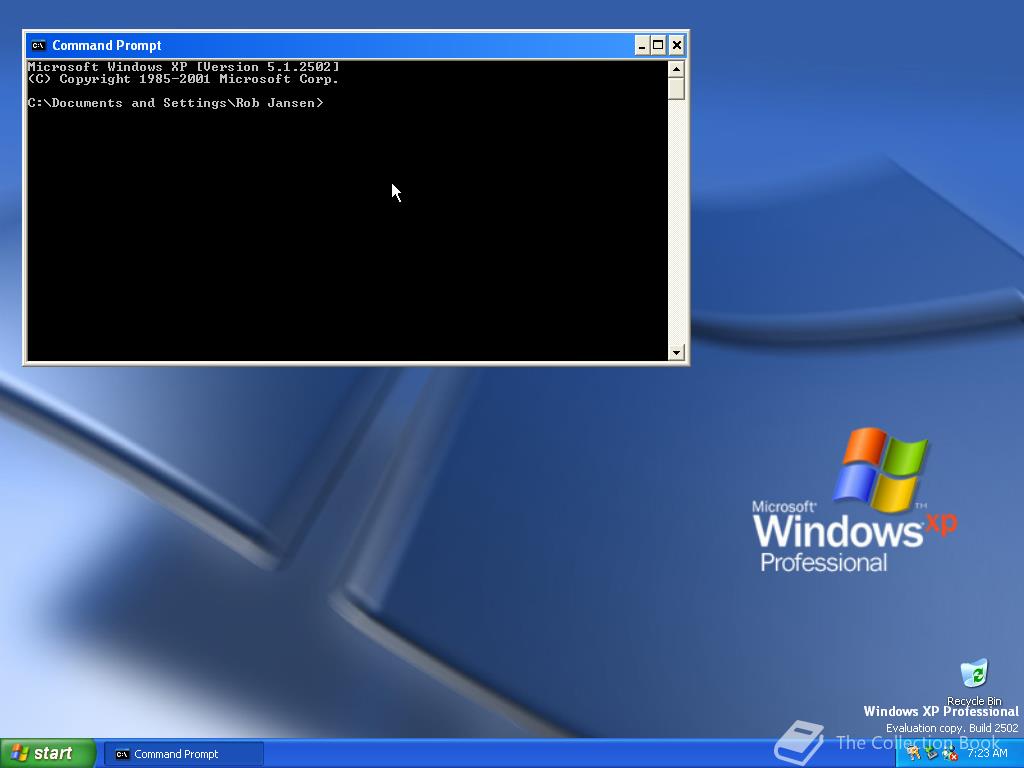Click the '(C) Copyright 1985-2001 Microsoft Corp.' line
The width and height of the screenshot is (1024, 768).
click(x=183, y=79)
